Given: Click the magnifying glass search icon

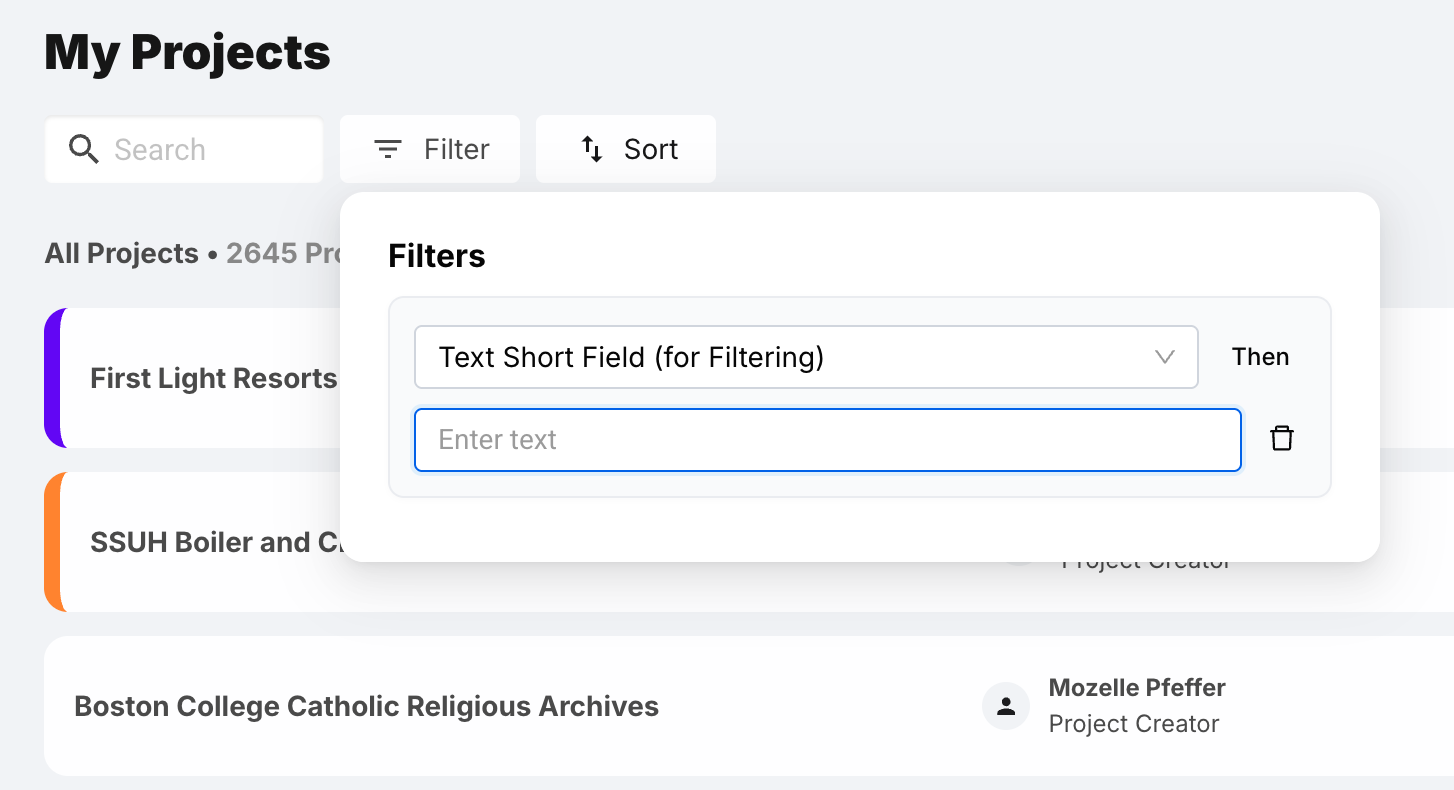Looking at the screenshot, I should [84, 150].
